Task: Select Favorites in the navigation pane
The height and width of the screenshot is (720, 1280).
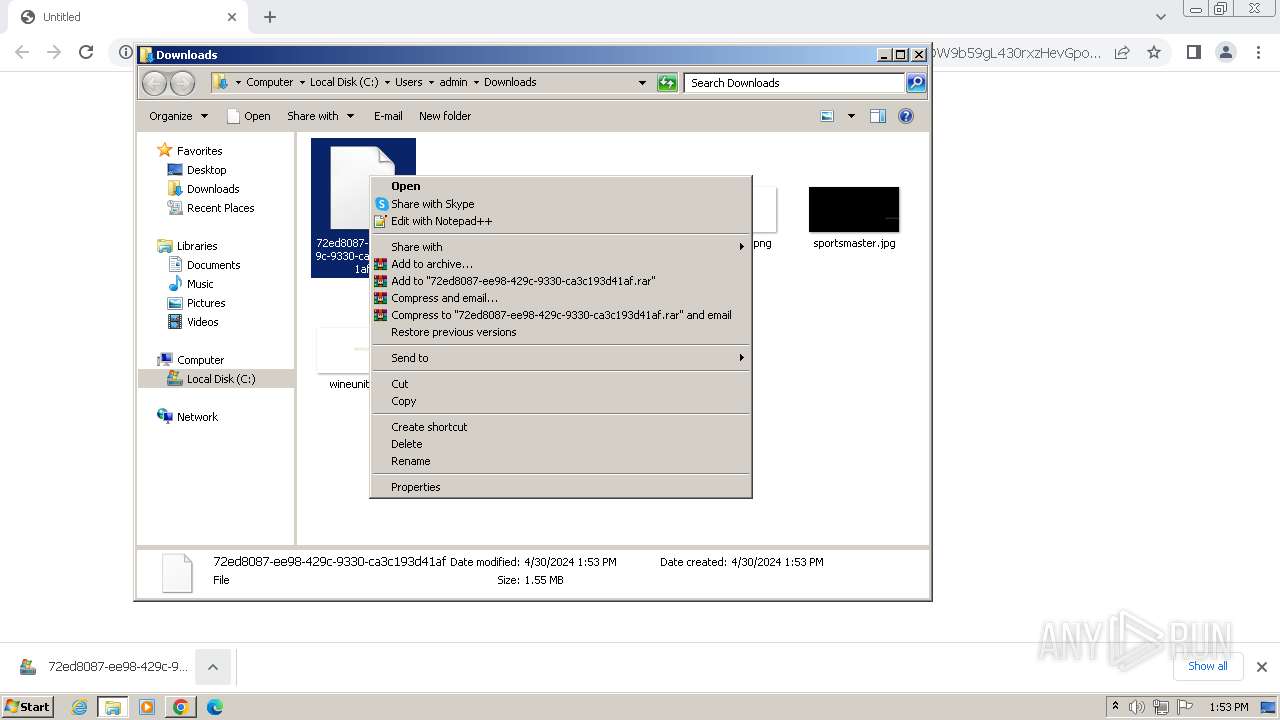Action: [x=199, y=151]
